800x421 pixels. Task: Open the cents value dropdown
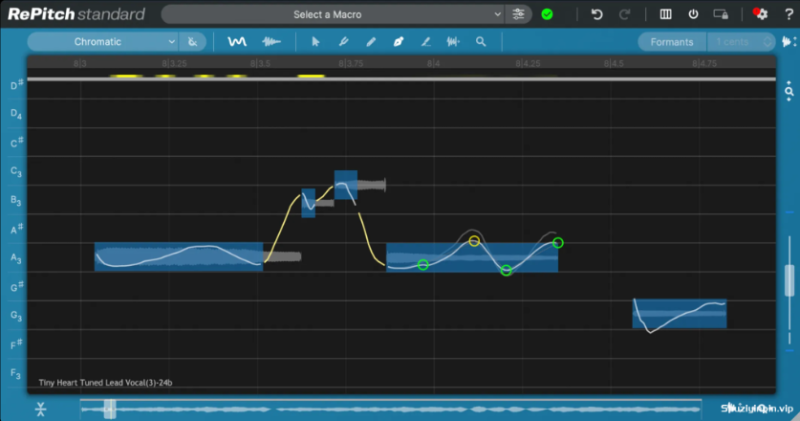[741, 42]
